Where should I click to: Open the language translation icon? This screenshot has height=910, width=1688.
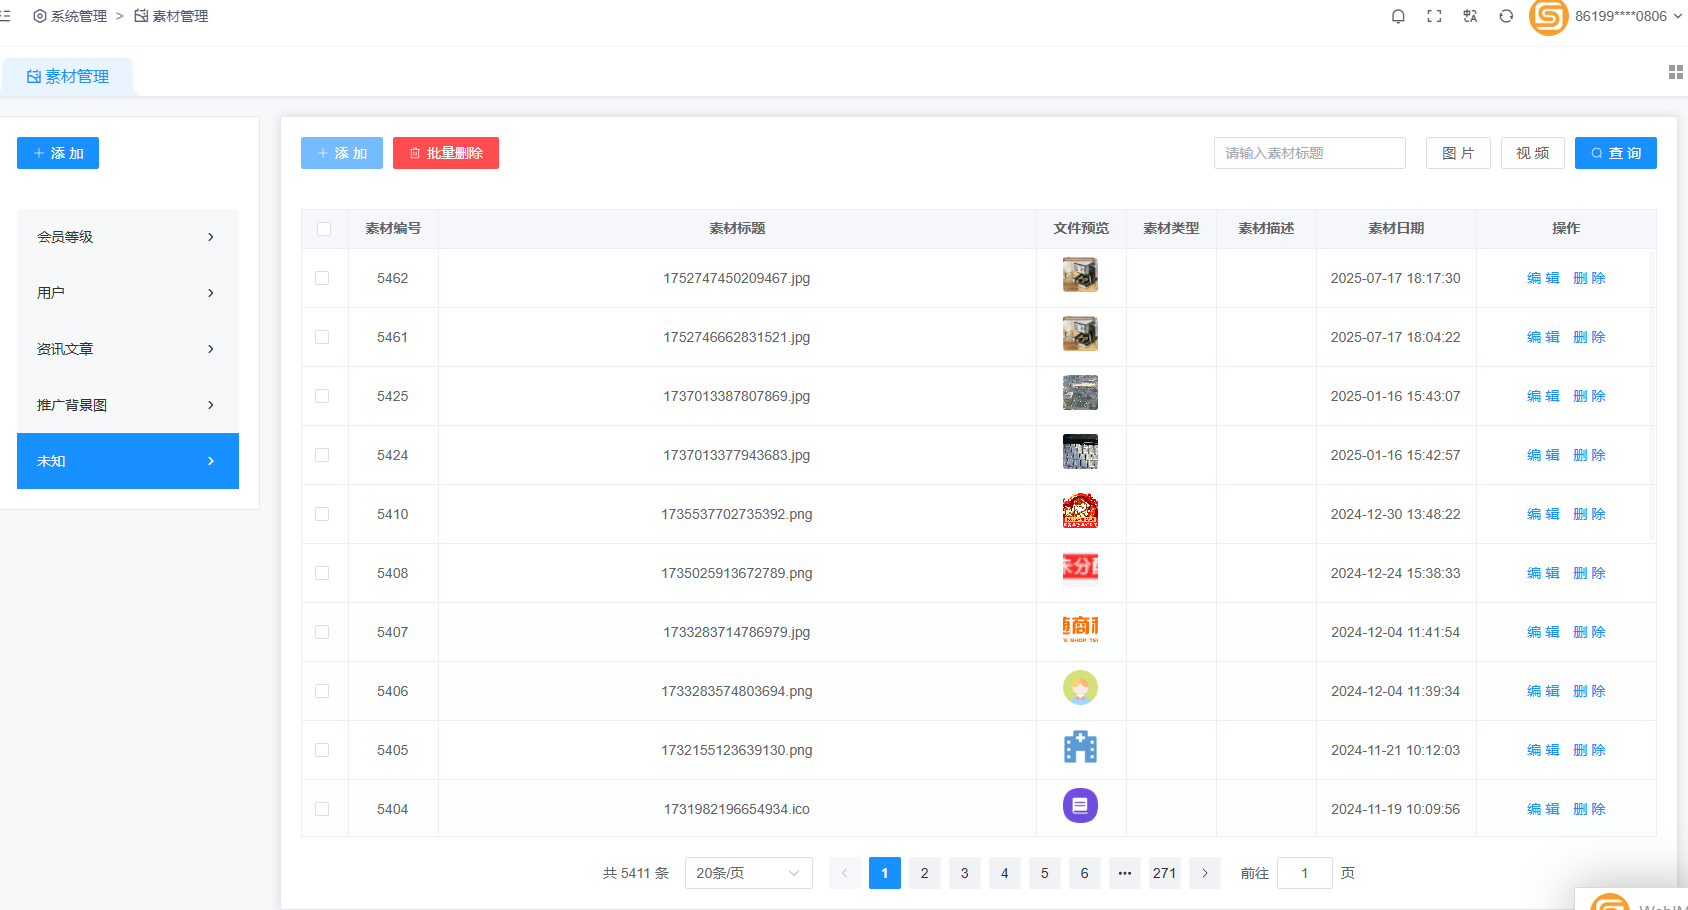[1470, 16]
